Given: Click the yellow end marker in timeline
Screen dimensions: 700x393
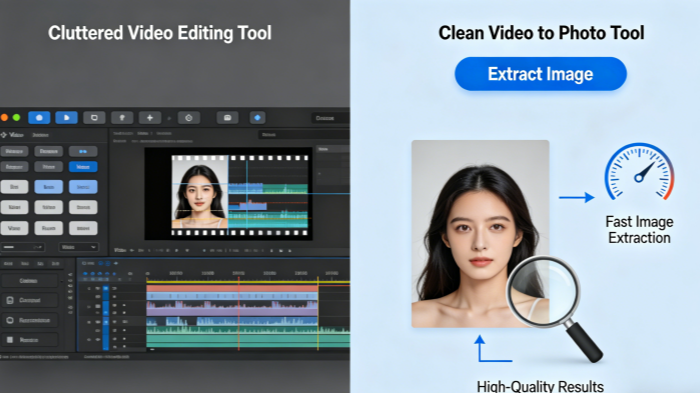Looking at the screenshot, I should 318,313.
